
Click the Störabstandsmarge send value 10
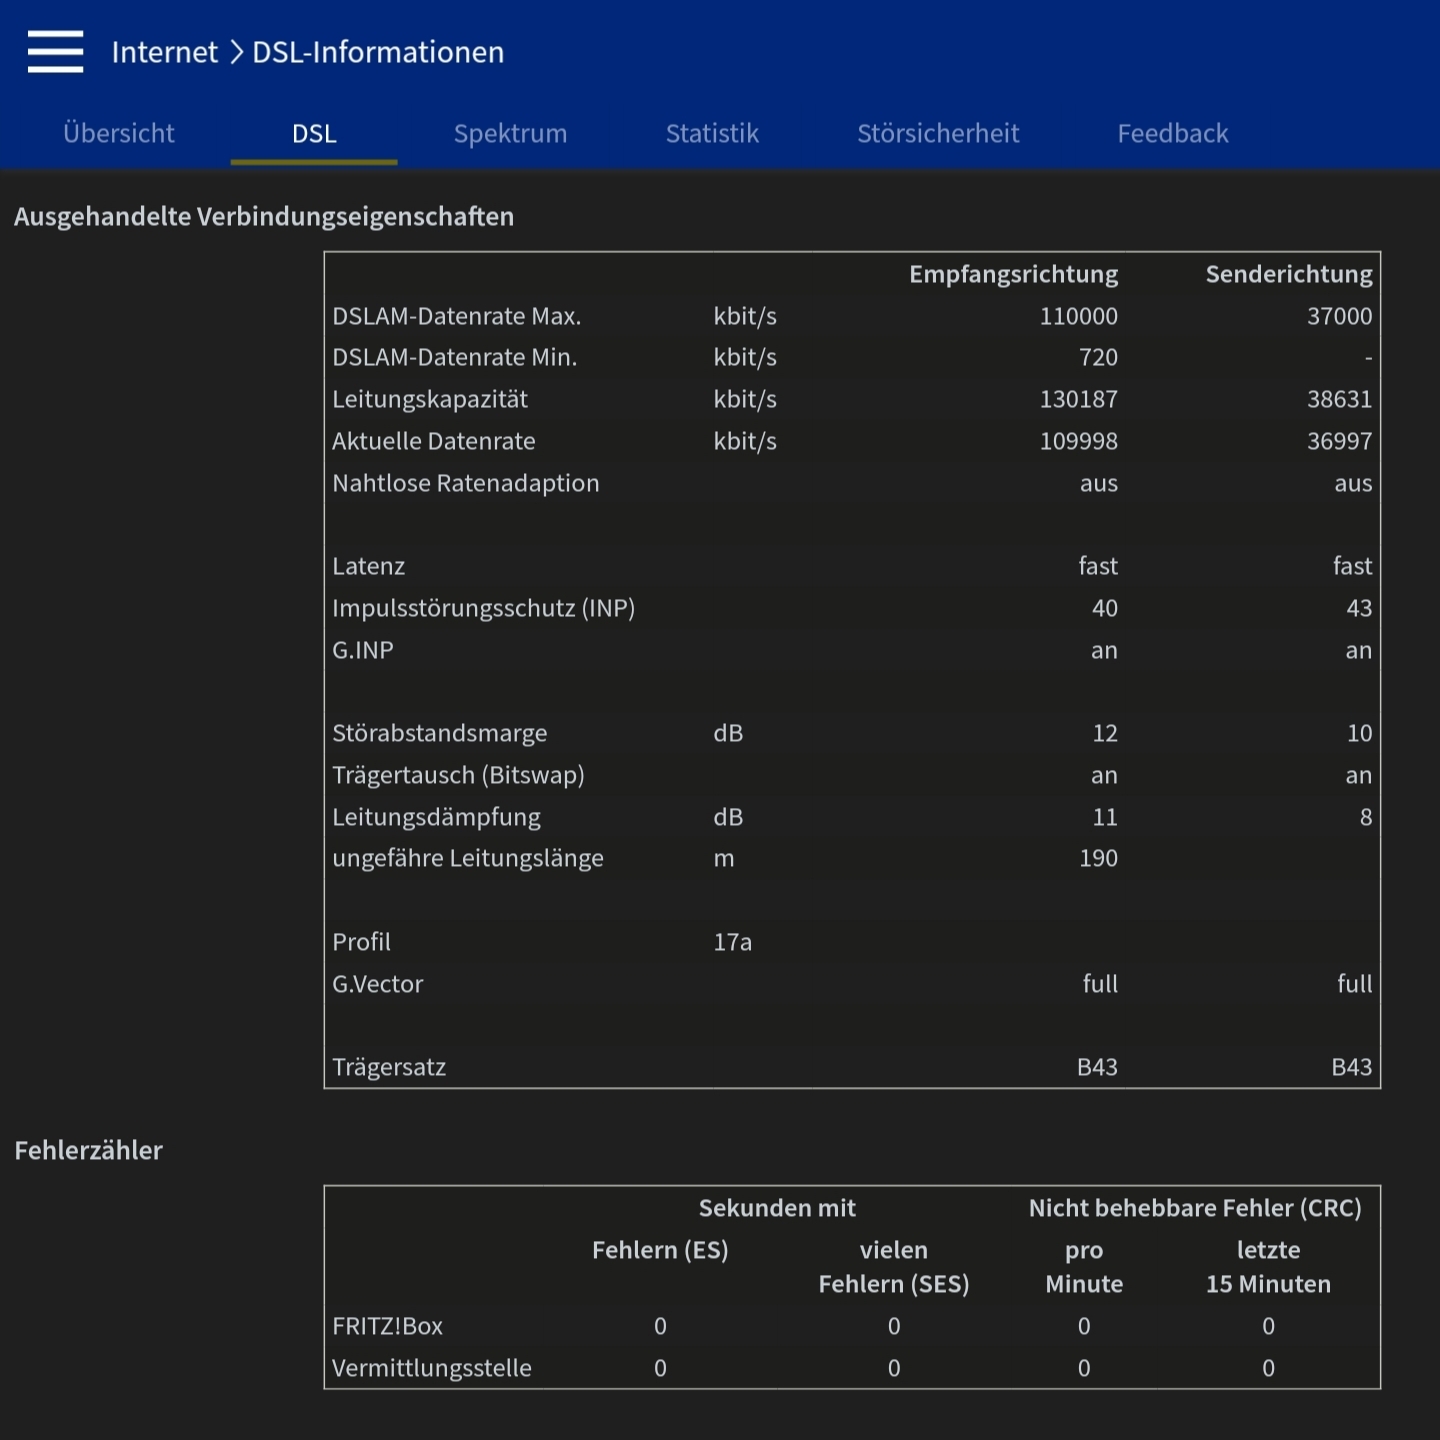1360,733
